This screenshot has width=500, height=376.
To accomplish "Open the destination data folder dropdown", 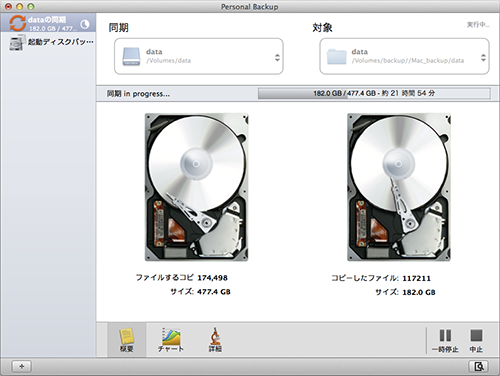I will tap(404, 56).
